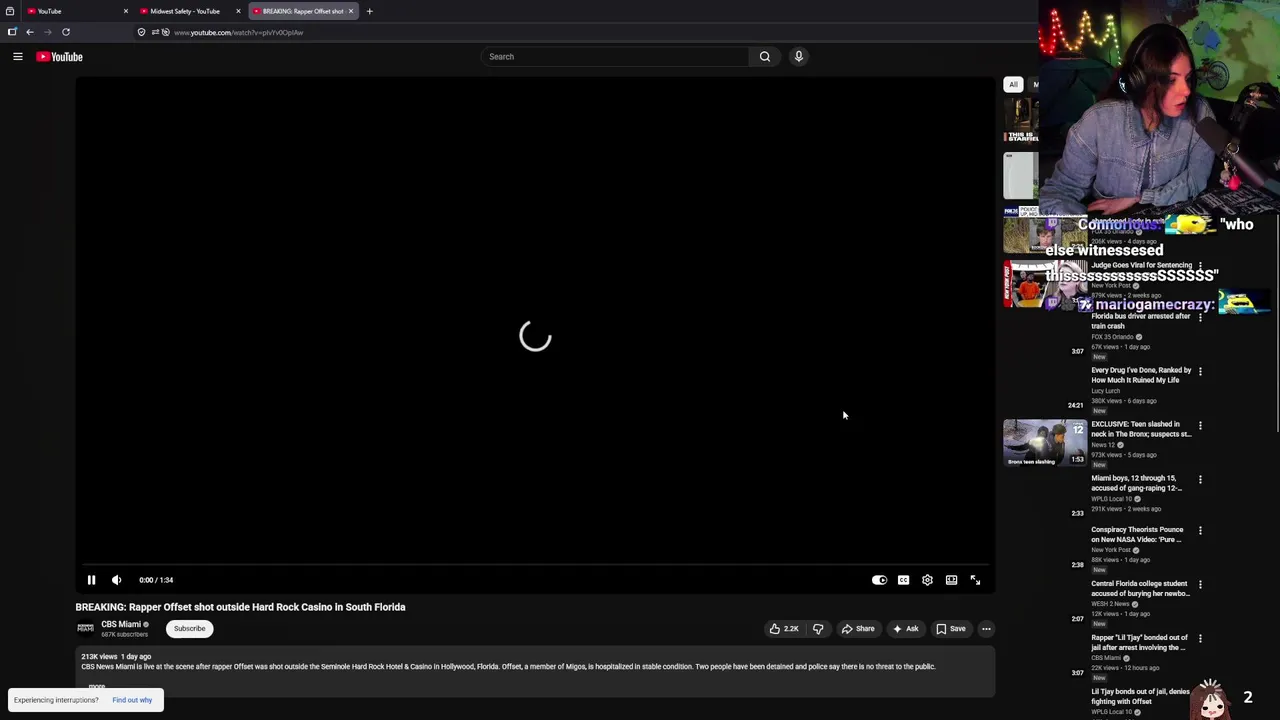Open the Ask button under the video

[906, 629]
